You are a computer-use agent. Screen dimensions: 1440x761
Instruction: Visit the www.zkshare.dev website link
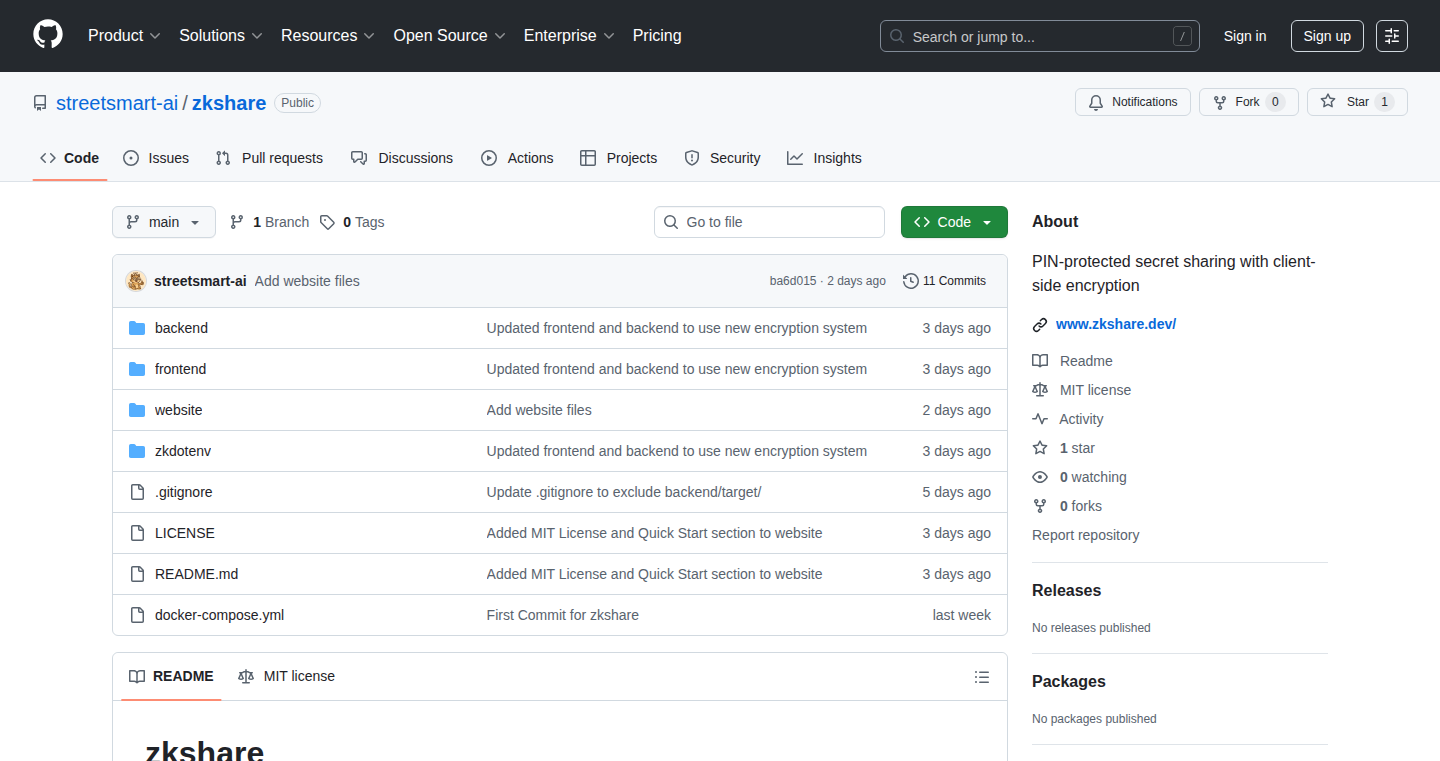click(1116, 324)
